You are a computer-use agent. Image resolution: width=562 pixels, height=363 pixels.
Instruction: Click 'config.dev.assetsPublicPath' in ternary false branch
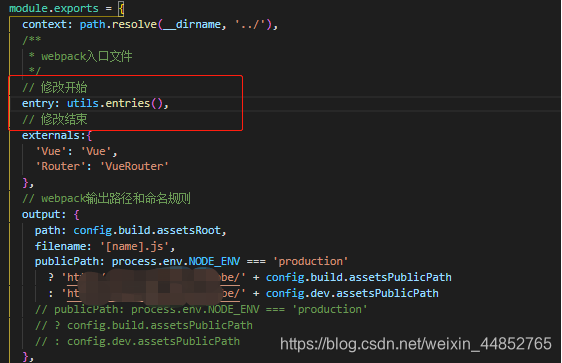[x=352, y=293]
